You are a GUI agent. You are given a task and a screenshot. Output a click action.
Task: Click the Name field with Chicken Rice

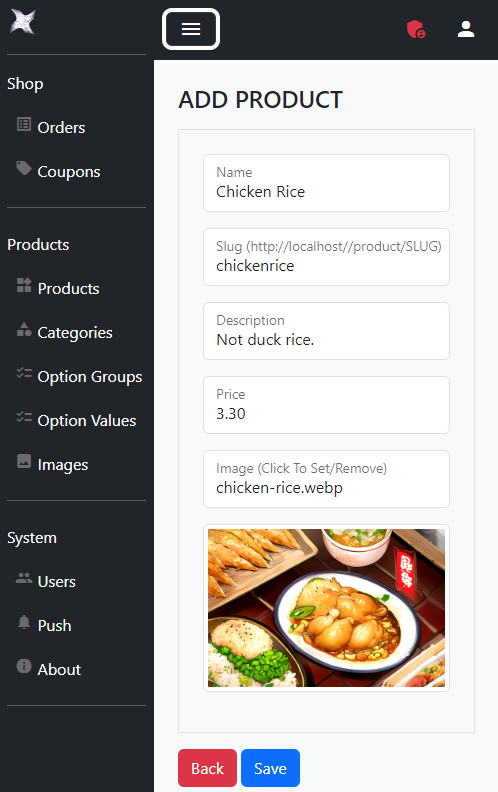coord(326,183)
